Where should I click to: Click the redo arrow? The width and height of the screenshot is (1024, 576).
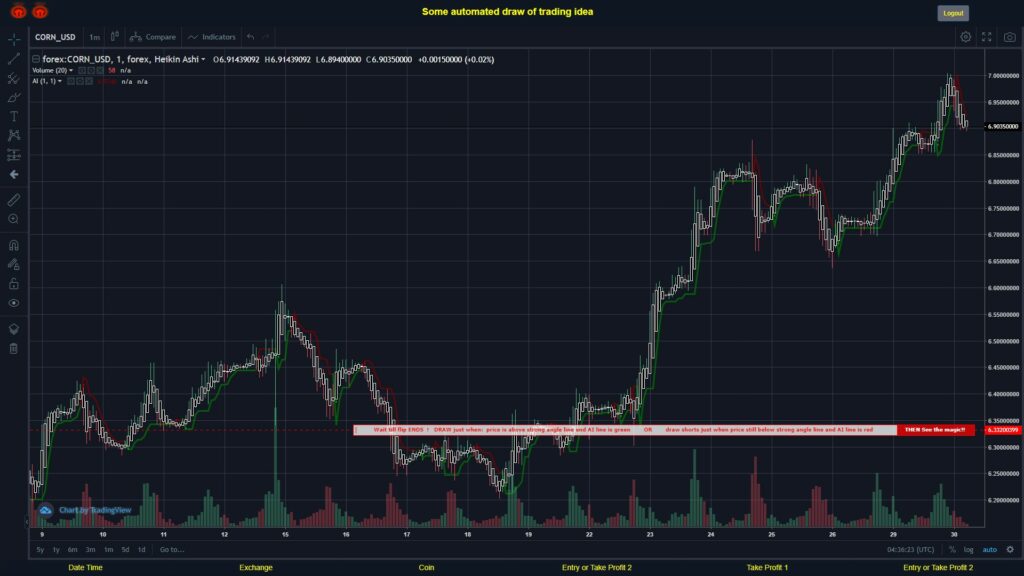pyautogui.click(x=265, y=37)
